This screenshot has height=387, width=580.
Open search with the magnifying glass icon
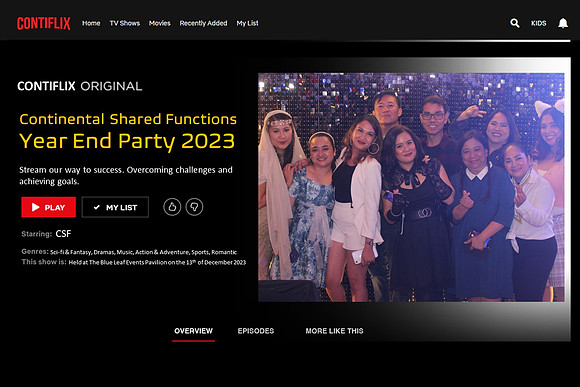[515, 23]
